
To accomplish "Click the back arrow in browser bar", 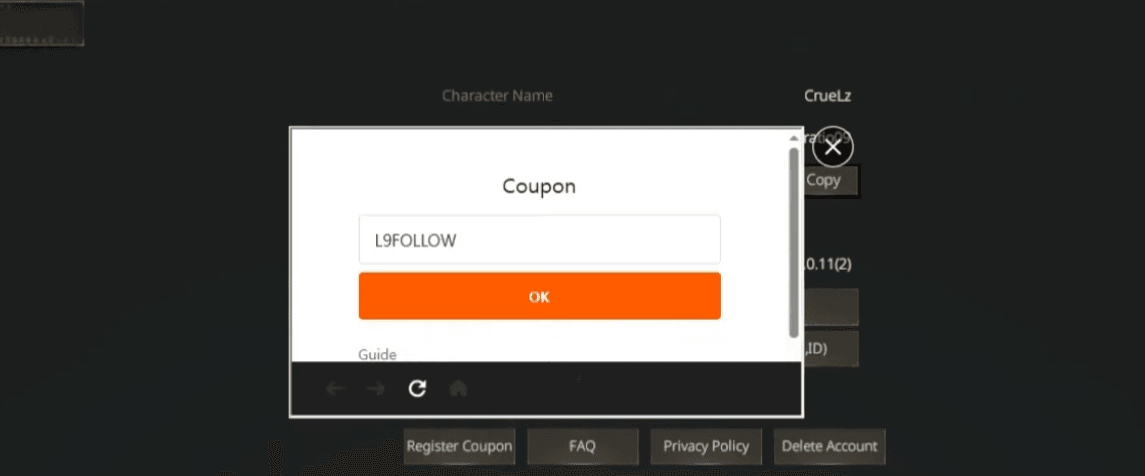I will tap(335, 389).
